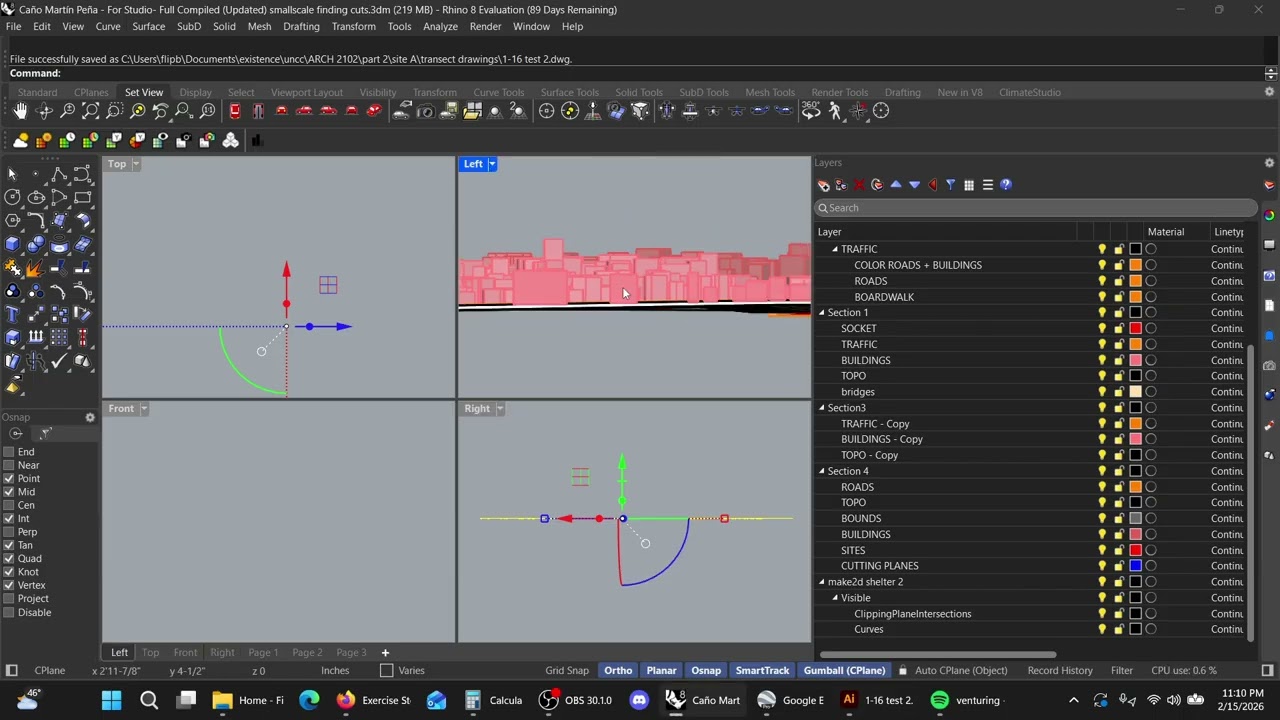Open the Left viewport title dropdown arrow

pos(492,164)
